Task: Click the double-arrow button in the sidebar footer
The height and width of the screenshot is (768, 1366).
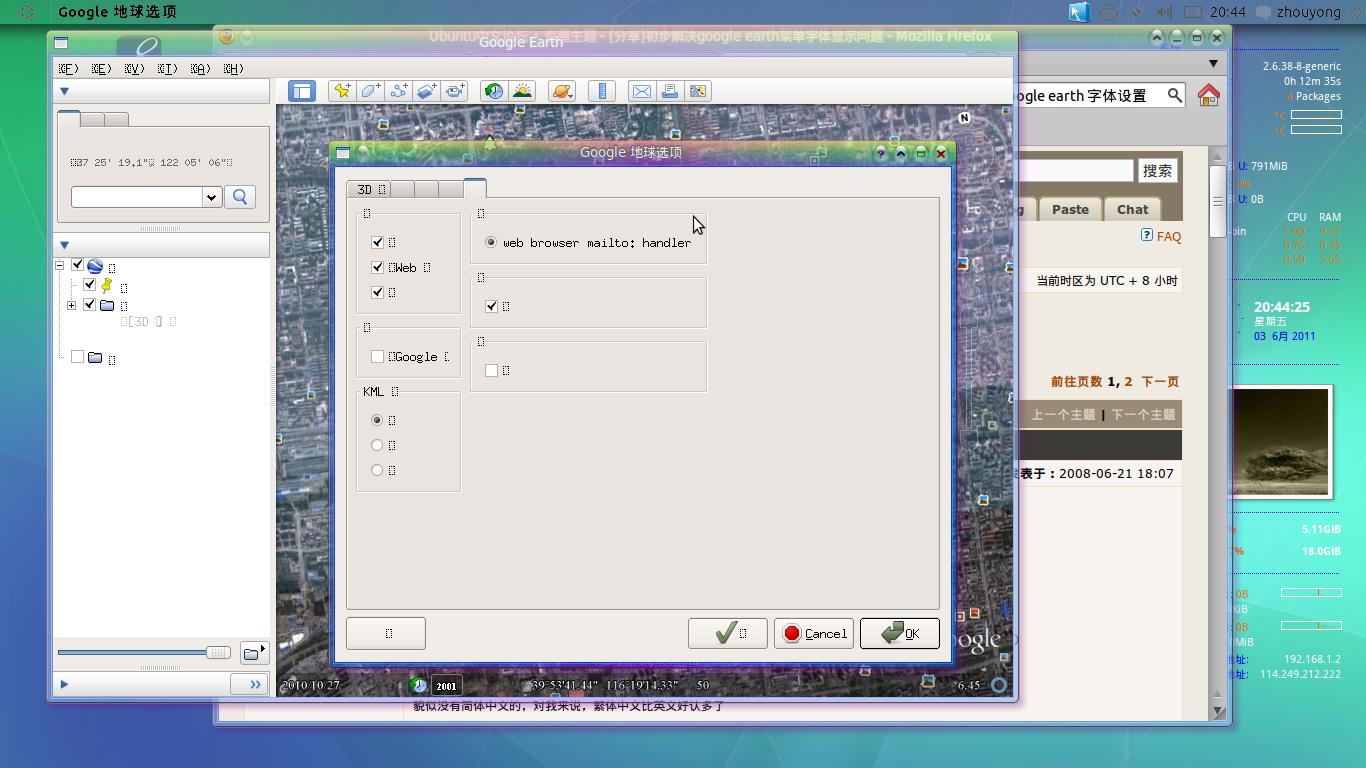Action: 248,684
